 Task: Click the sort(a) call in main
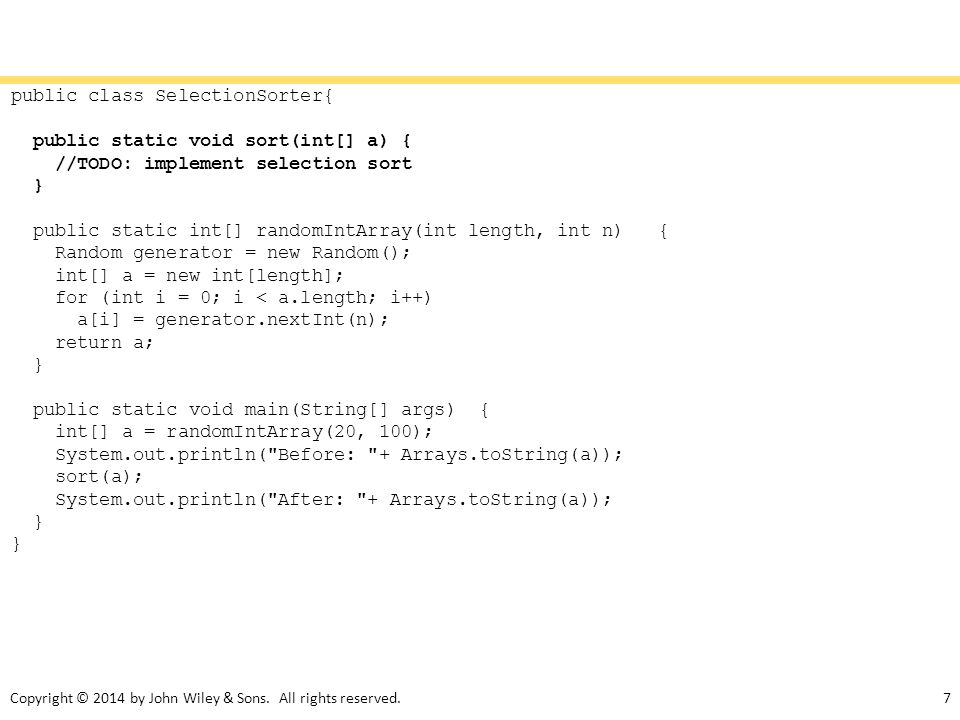(99, 476)
